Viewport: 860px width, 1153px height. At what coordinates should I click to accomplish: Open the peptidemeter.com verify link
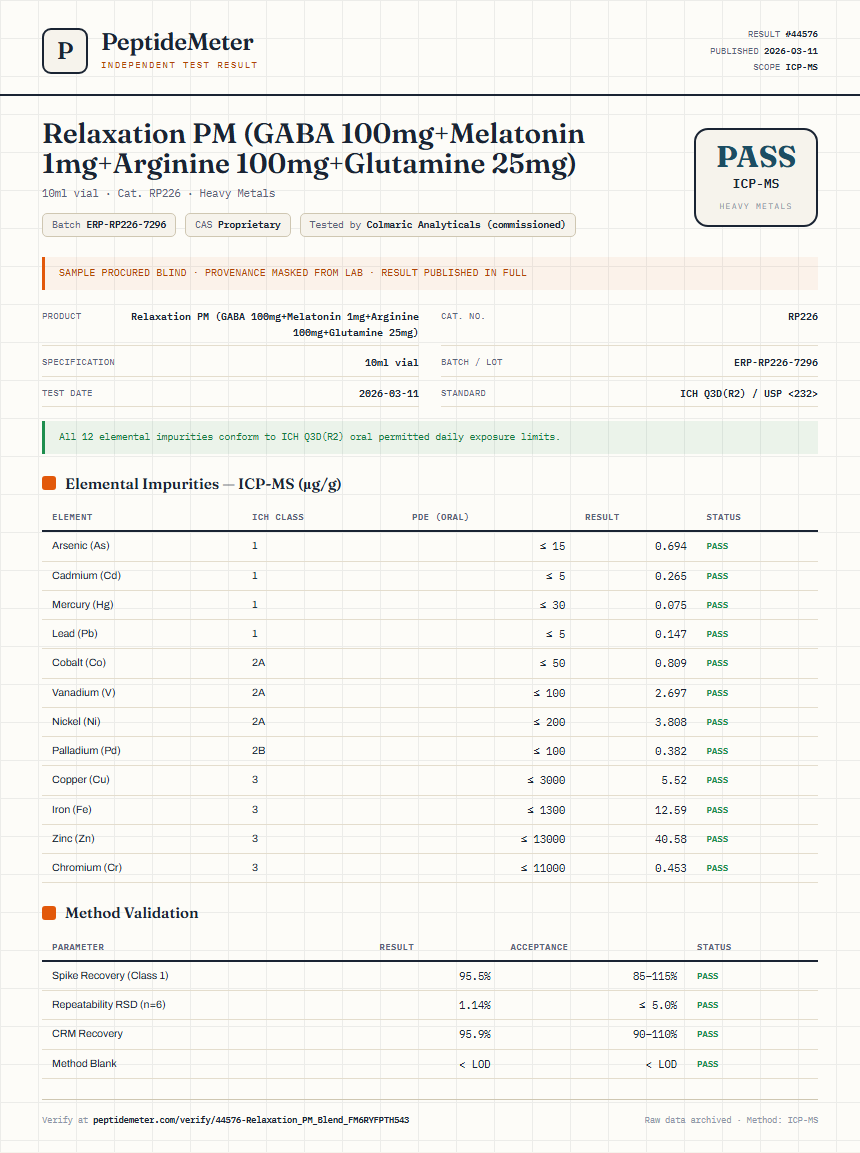(x=251, y=1120)
